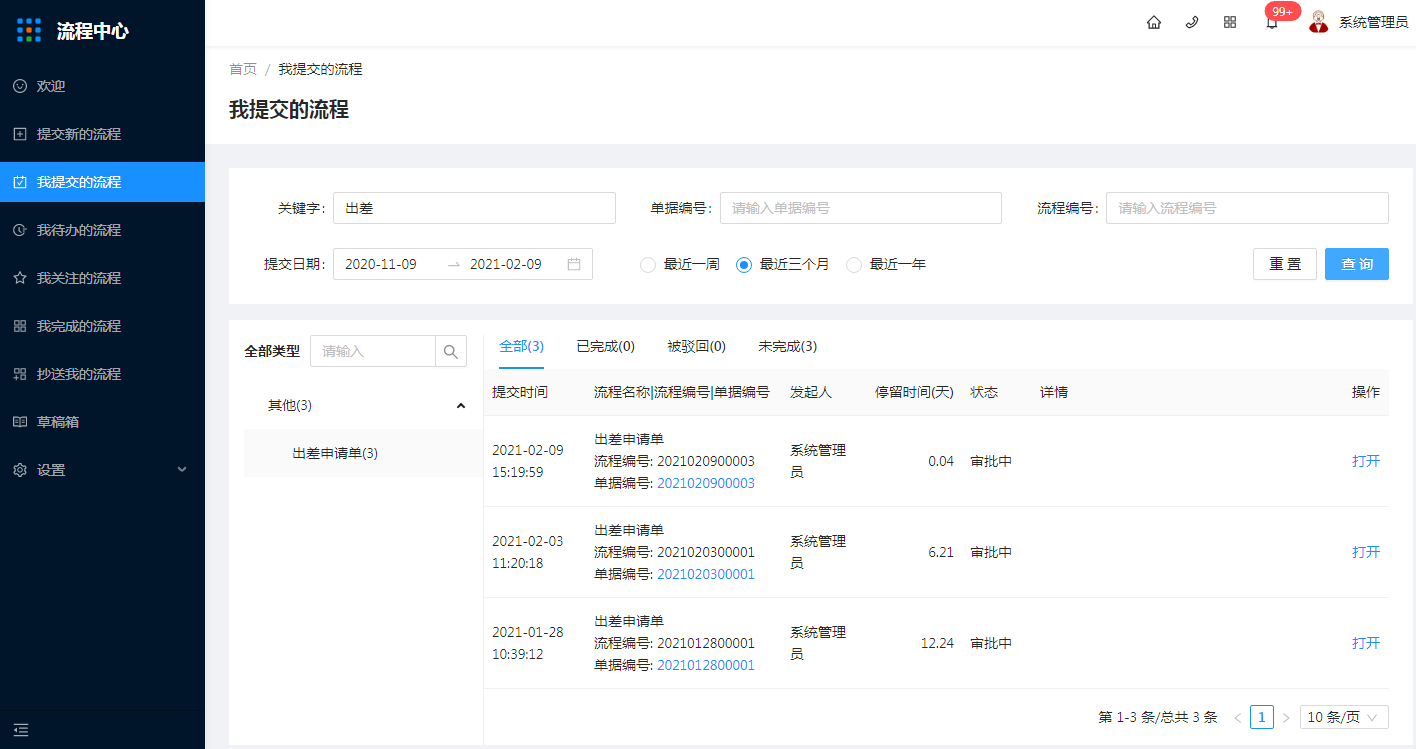This screenshot has width=1416, height=749.
Task: Click the 停留时间(天) column header
Action: click(914, 392)
